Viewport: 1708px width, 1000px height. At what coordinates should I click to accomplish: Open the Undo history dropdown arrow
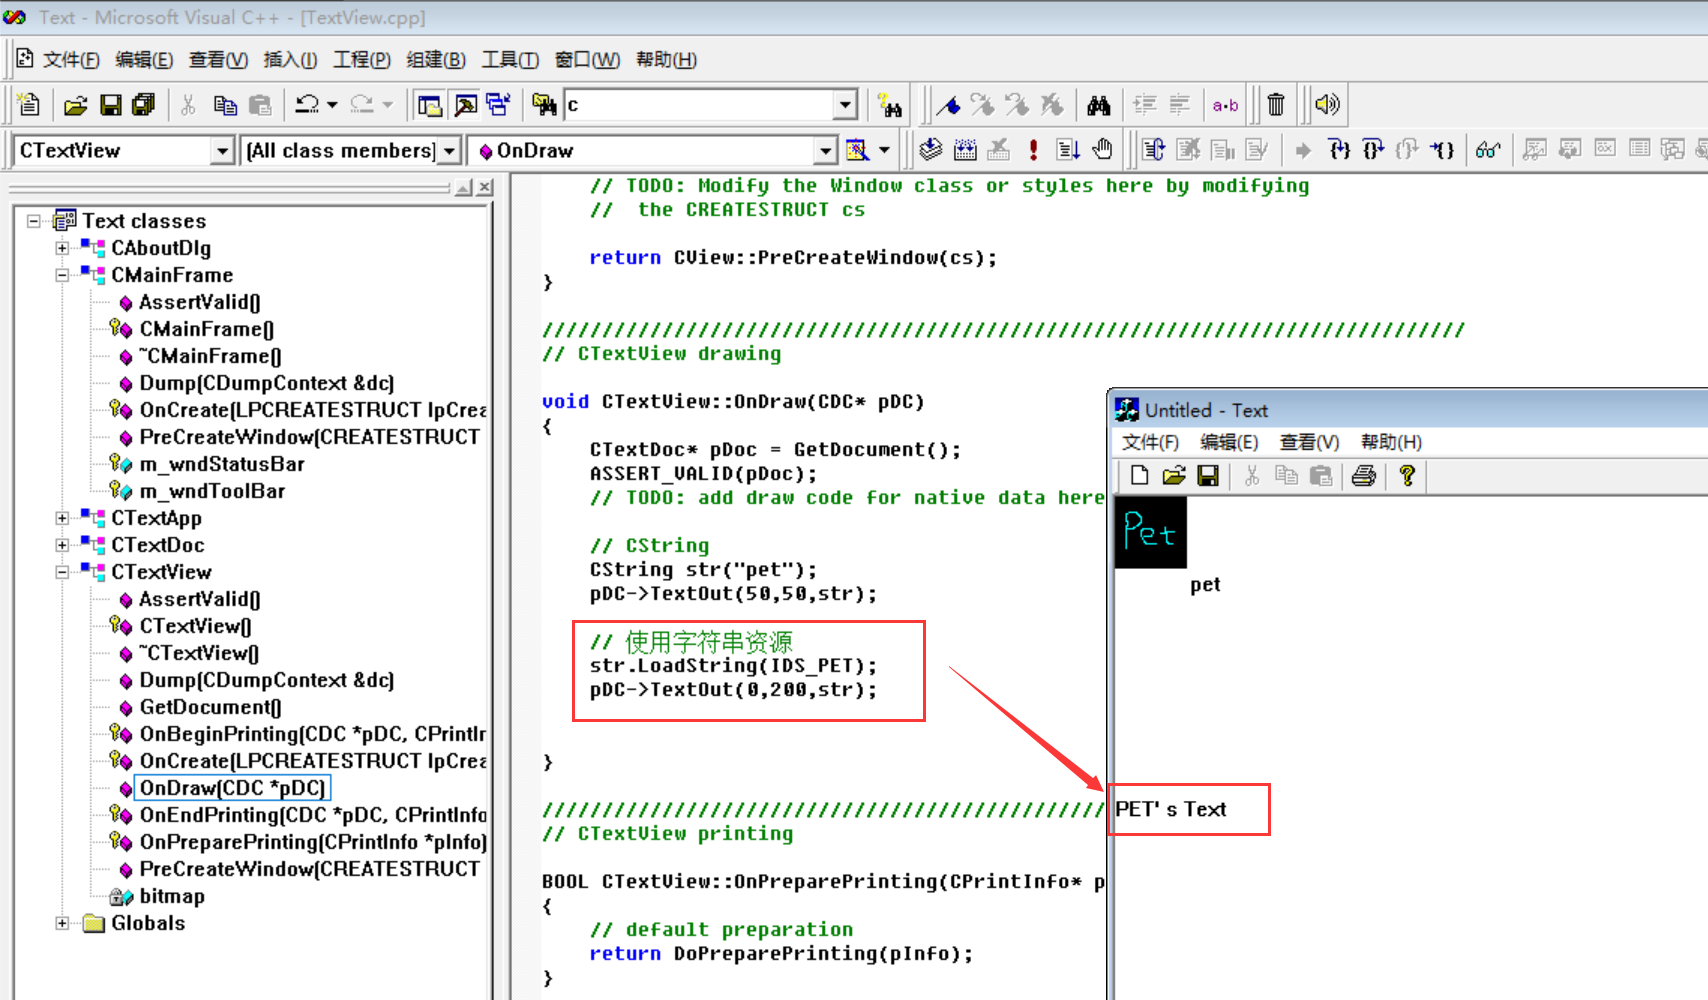332,104
